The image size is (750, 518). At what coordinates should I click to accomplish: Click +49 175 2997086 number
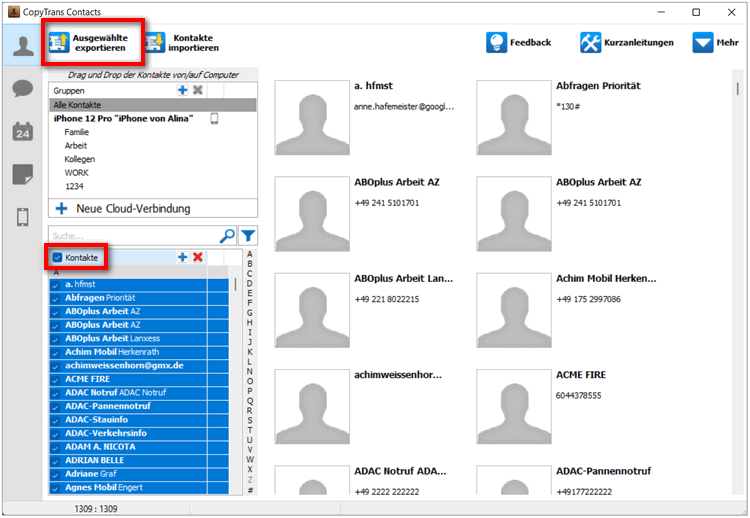(x=588, y=299)
